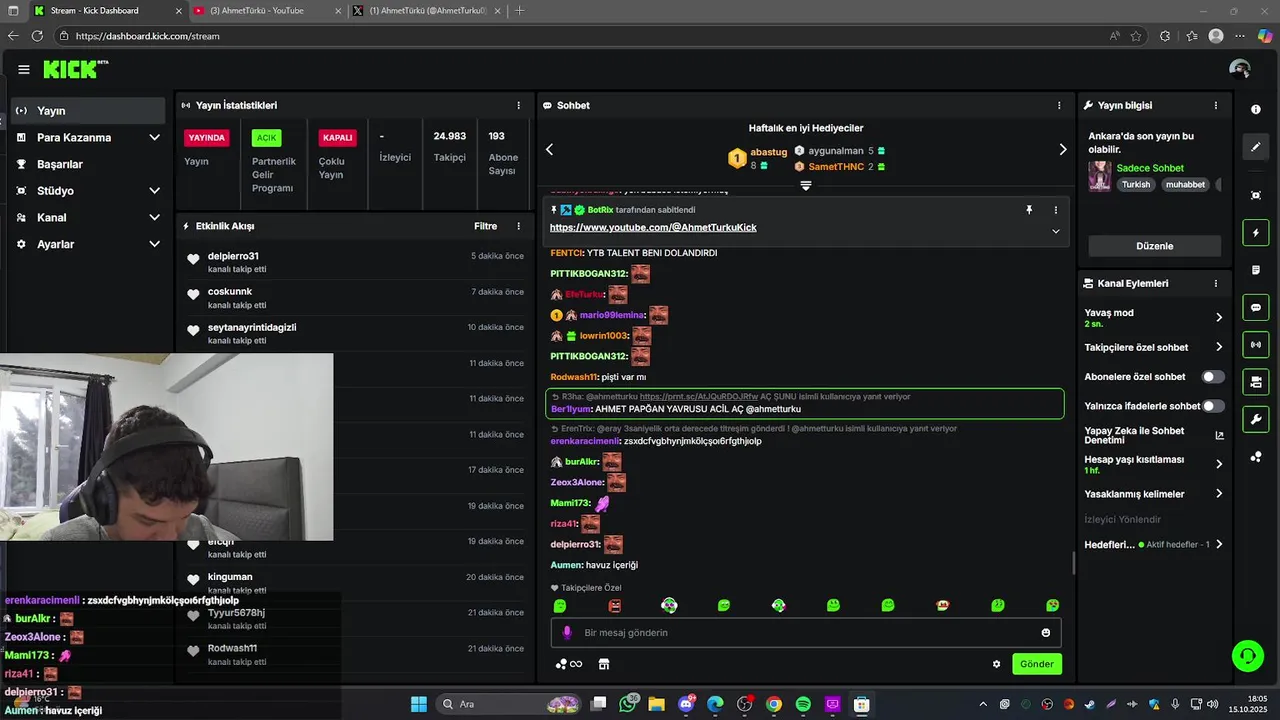Open three-dot menu of Kanal Eylemleri panel
This screenshot has height=720, width=1280.
(1216, 283)
